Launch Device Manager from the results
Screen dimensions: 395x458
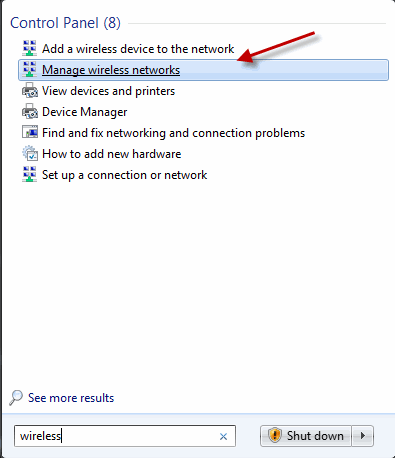pos(84,112)
